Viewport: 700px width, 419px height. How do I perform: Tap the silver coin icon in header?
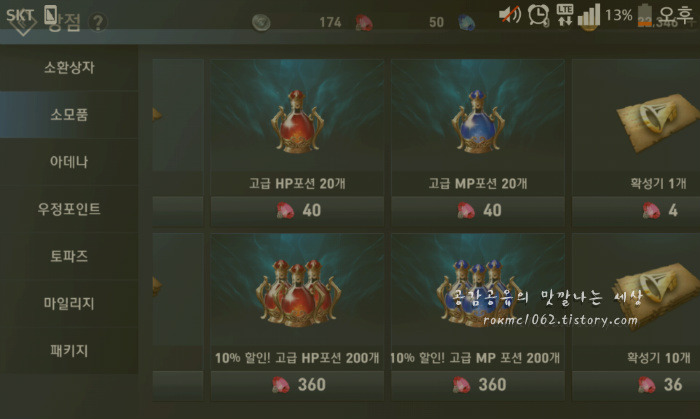click(261, 22)
